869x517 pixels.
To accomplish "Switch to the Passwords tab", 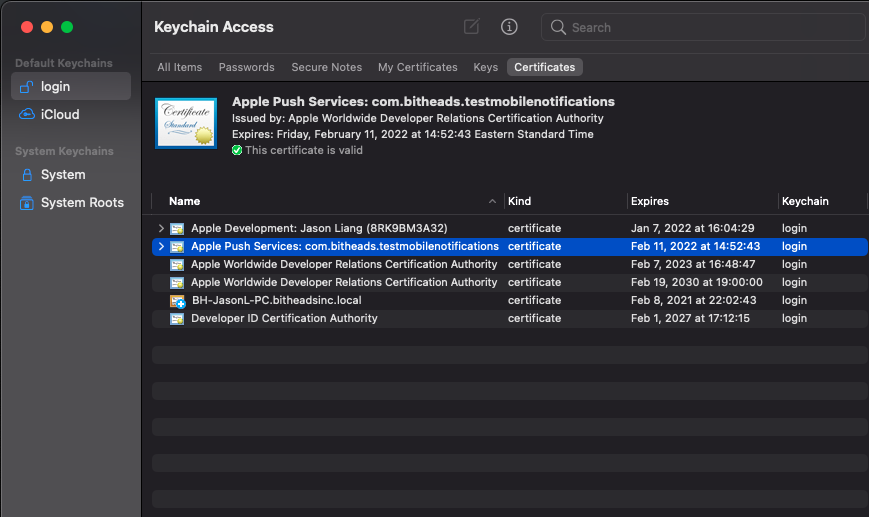I will click(x=247, y=67).
